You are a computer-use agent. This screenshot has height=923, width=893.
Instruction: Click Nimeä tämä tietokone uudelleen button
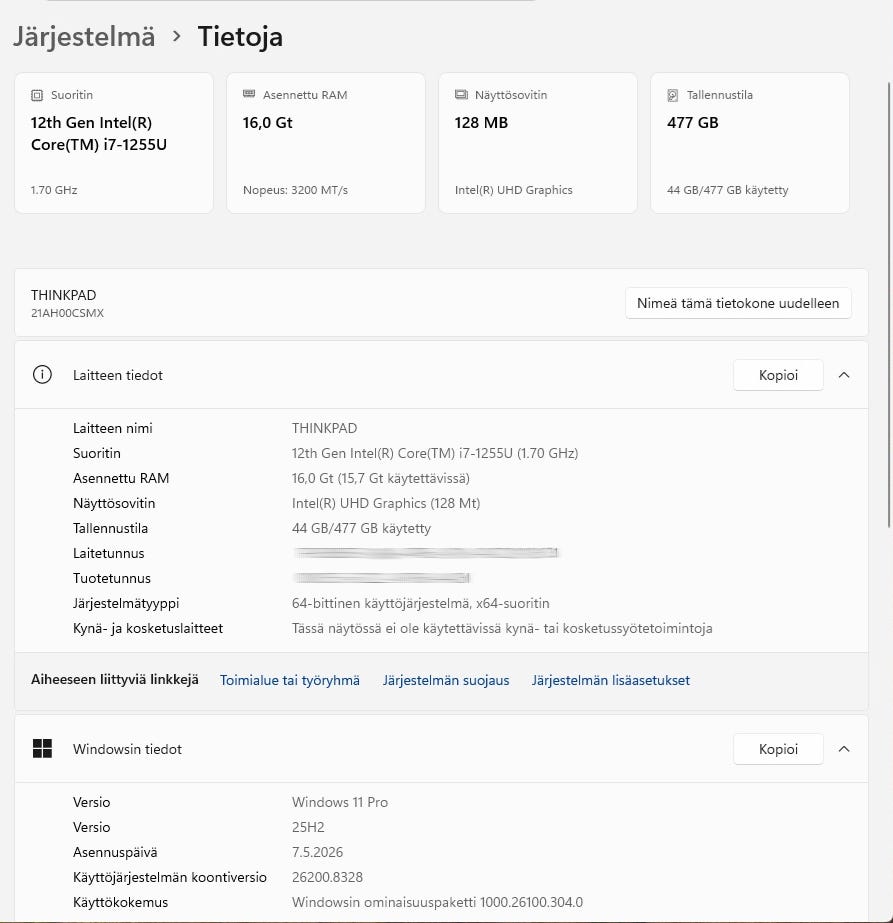[x=738, y=303]
